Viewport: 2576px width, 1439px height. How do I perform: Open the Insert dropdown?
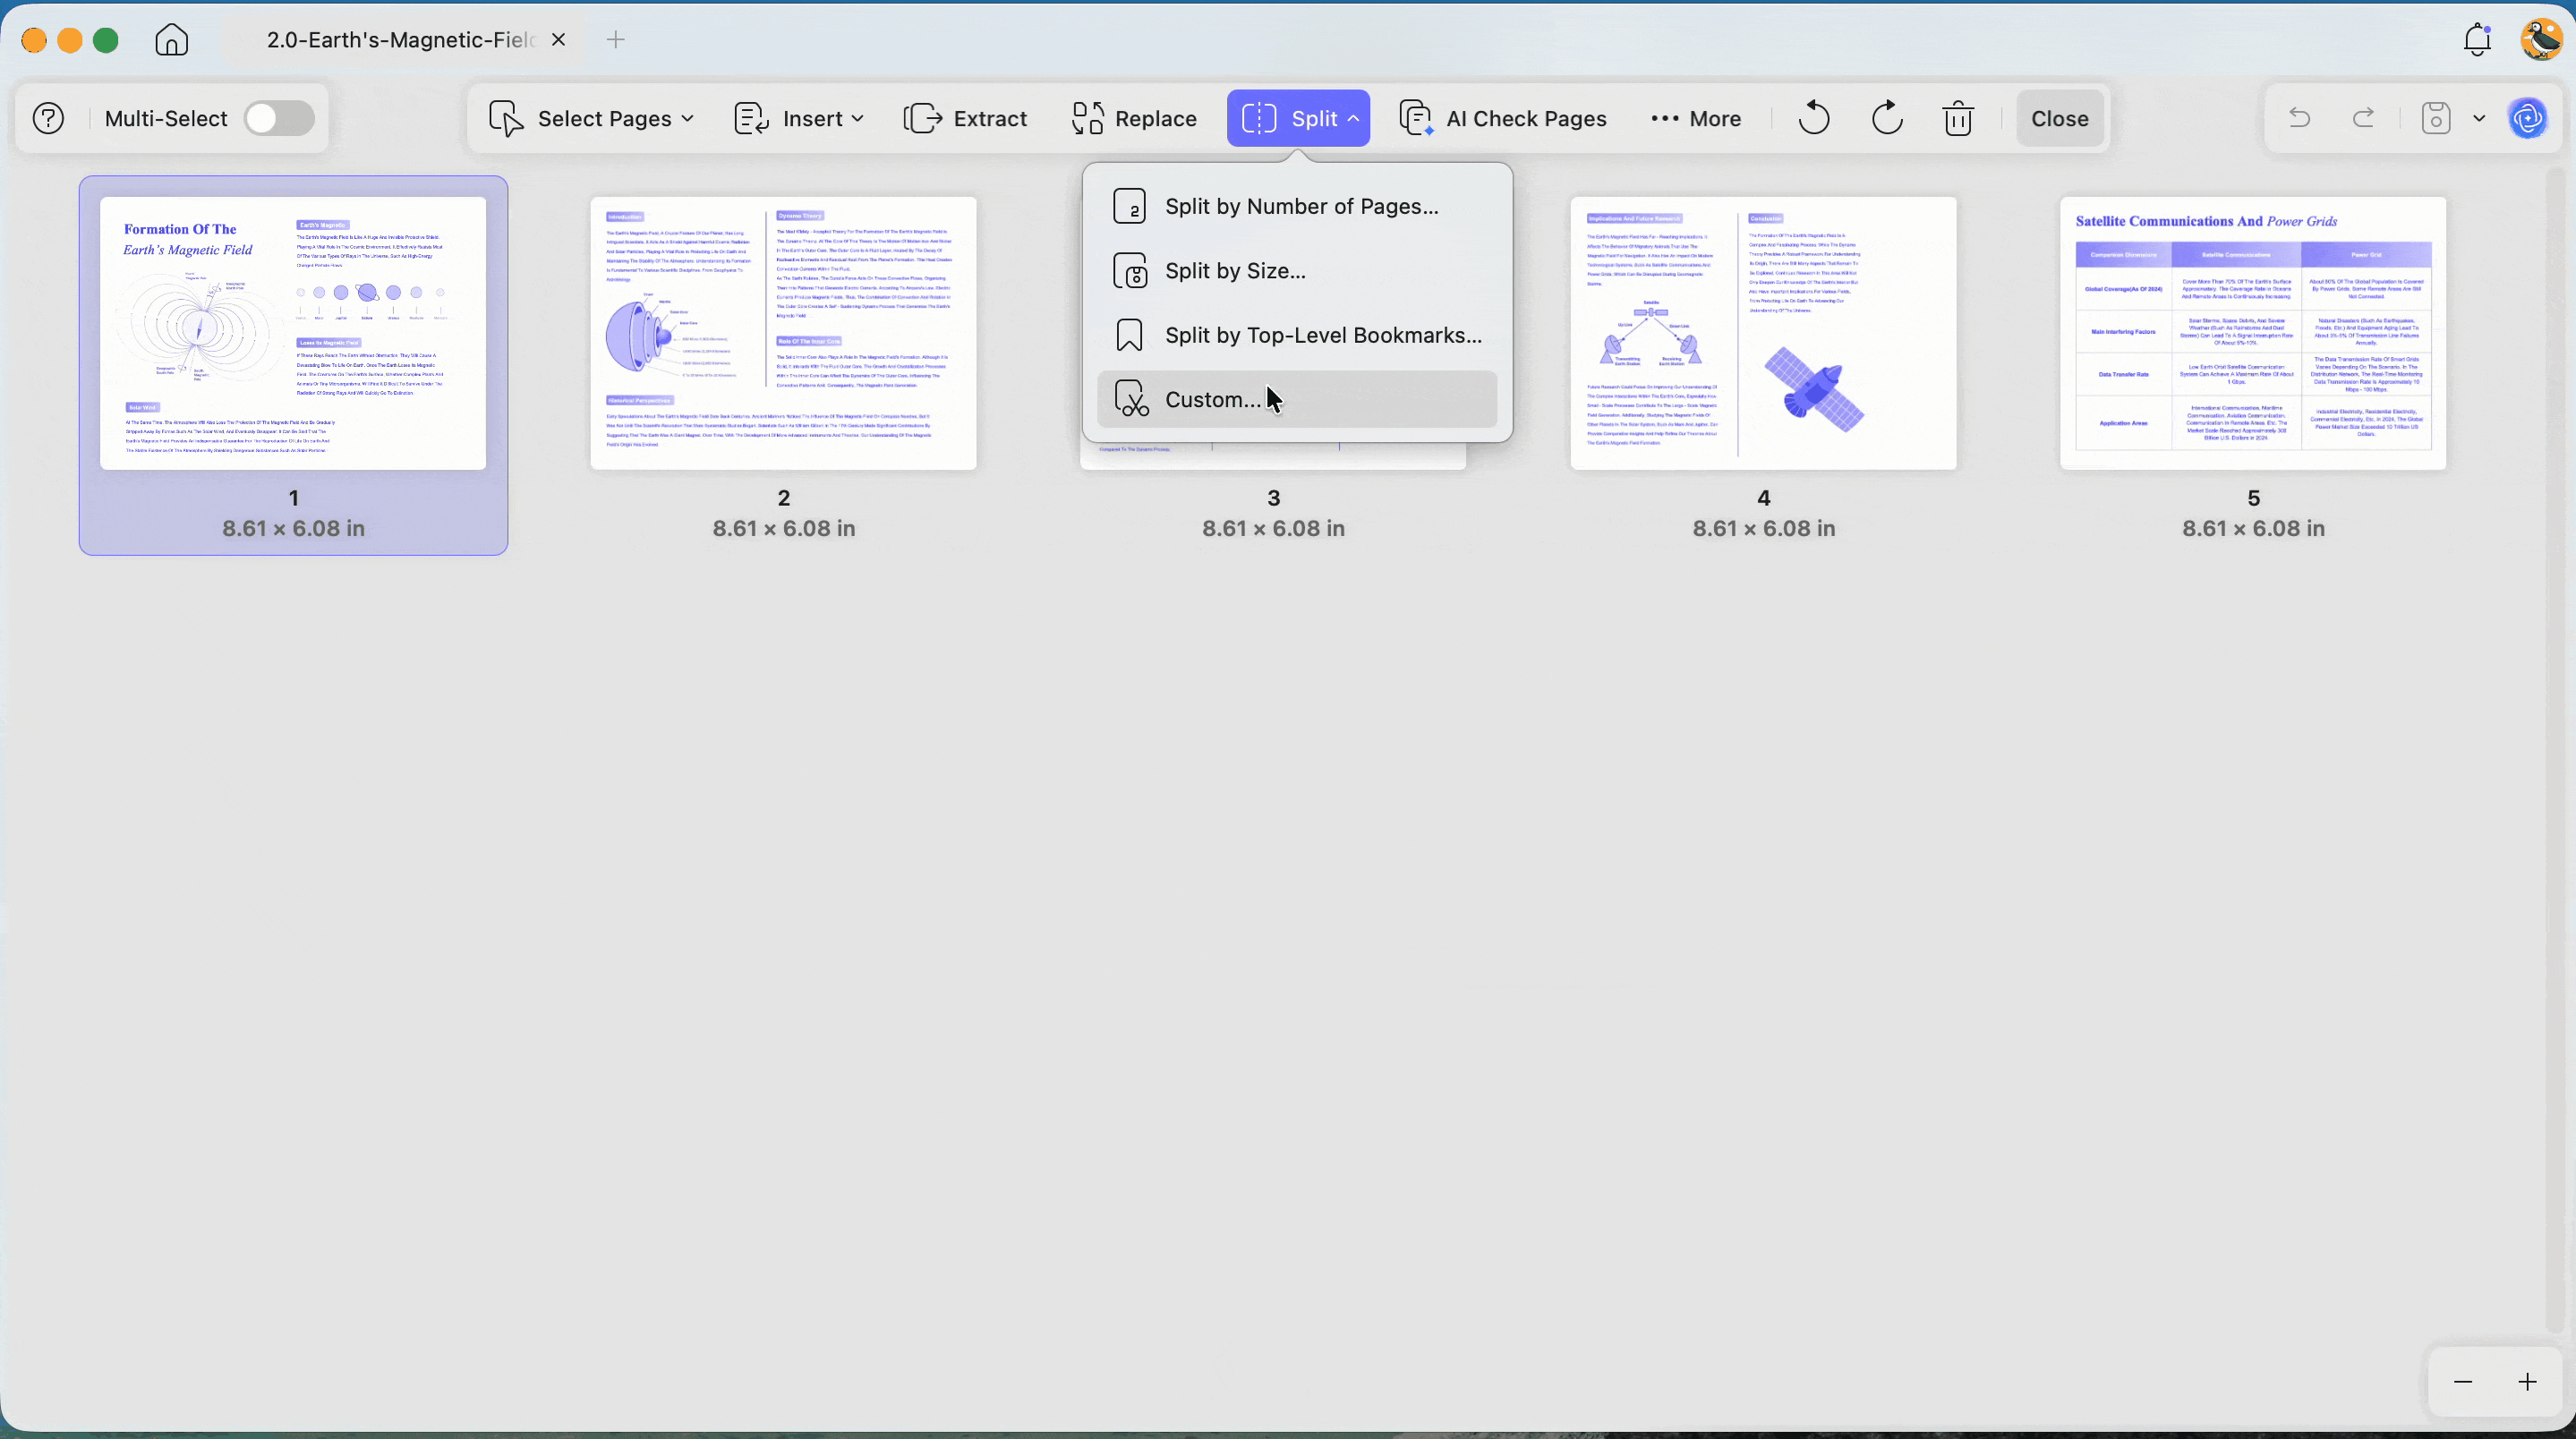pyautogui.click(x=798, y=118)
